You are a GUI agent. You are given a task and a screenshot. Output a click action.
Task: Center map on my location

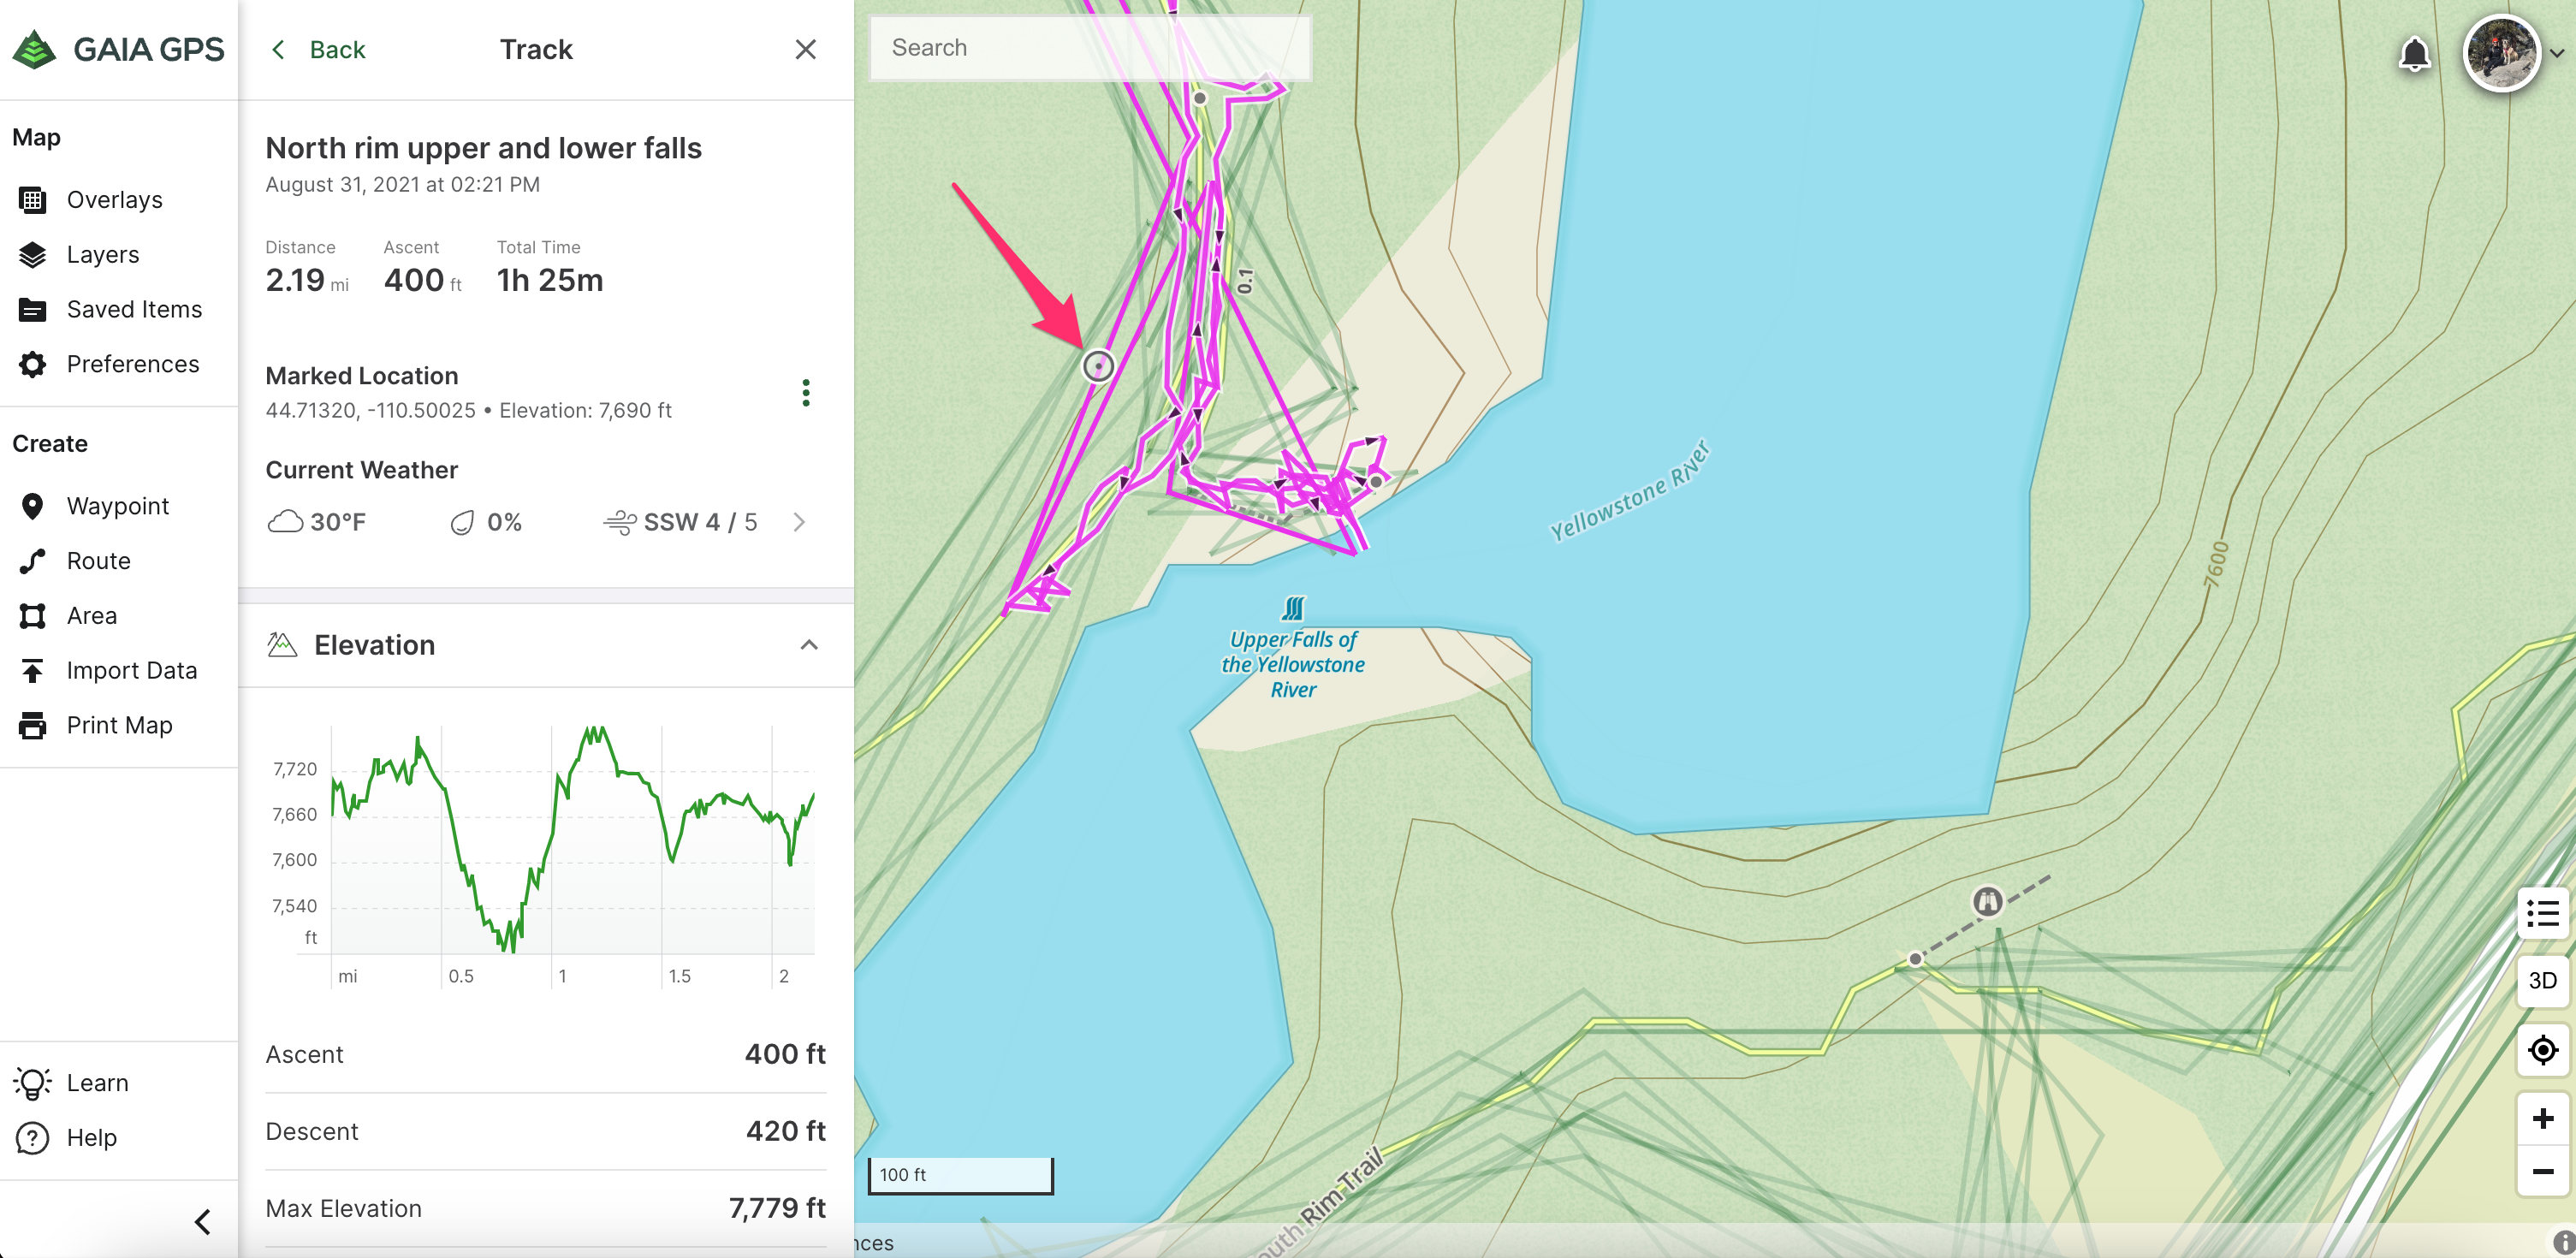(x=2542, y=1050)
